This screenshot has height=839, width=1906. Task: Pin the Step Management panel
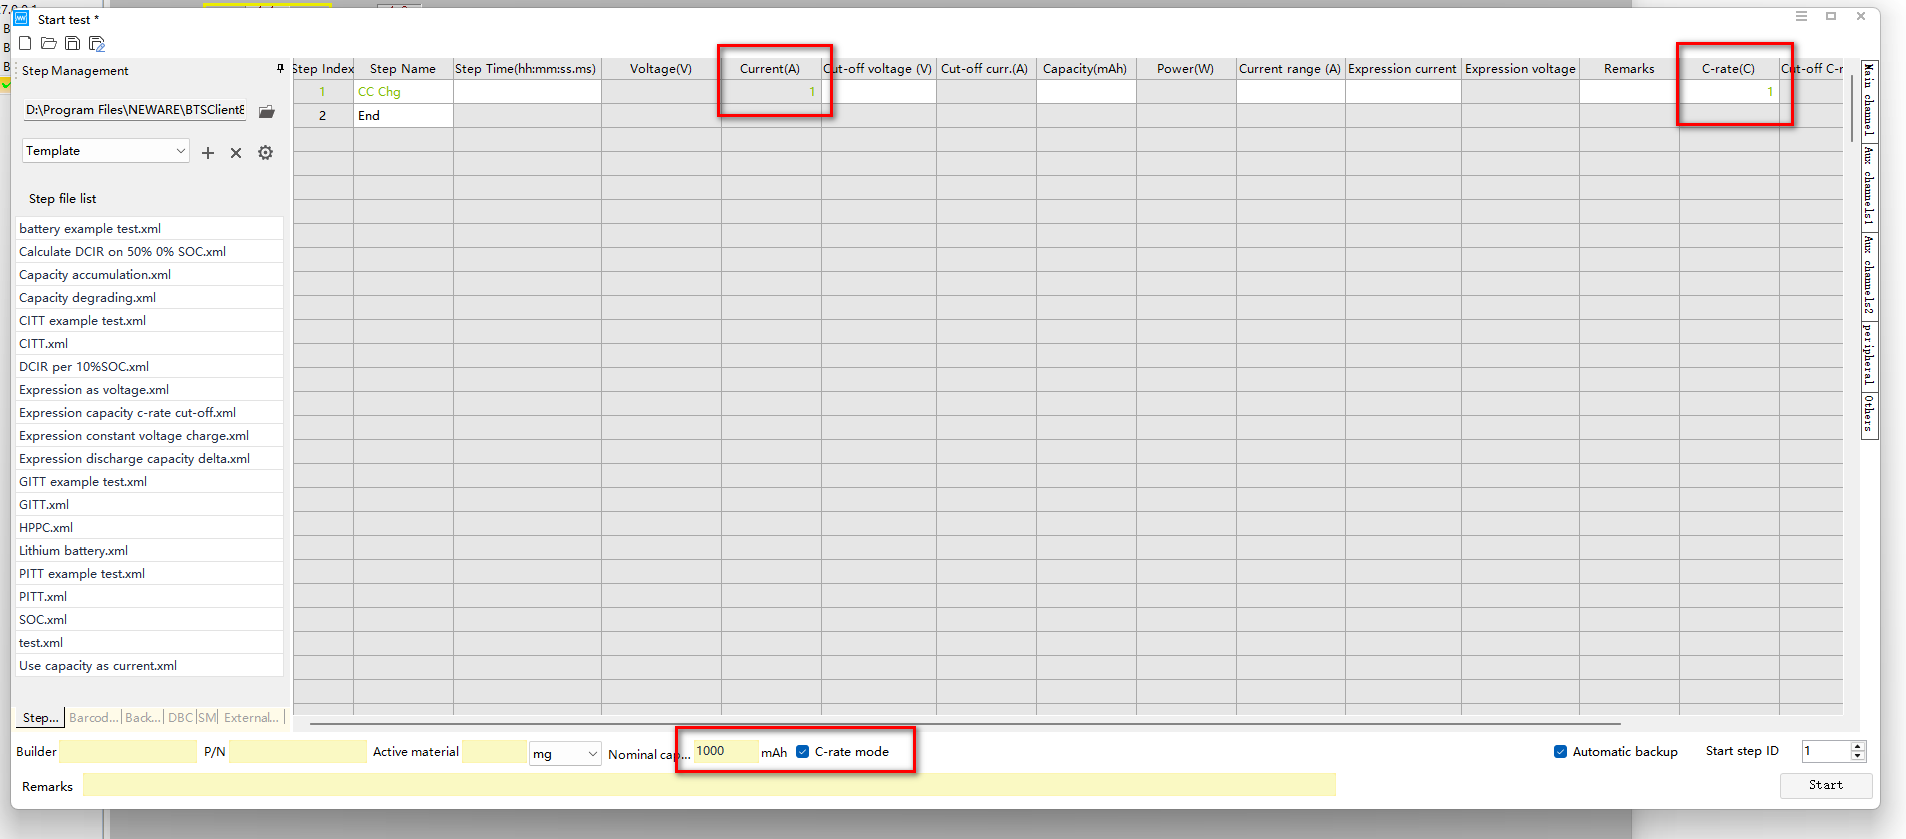click(280, 69)
